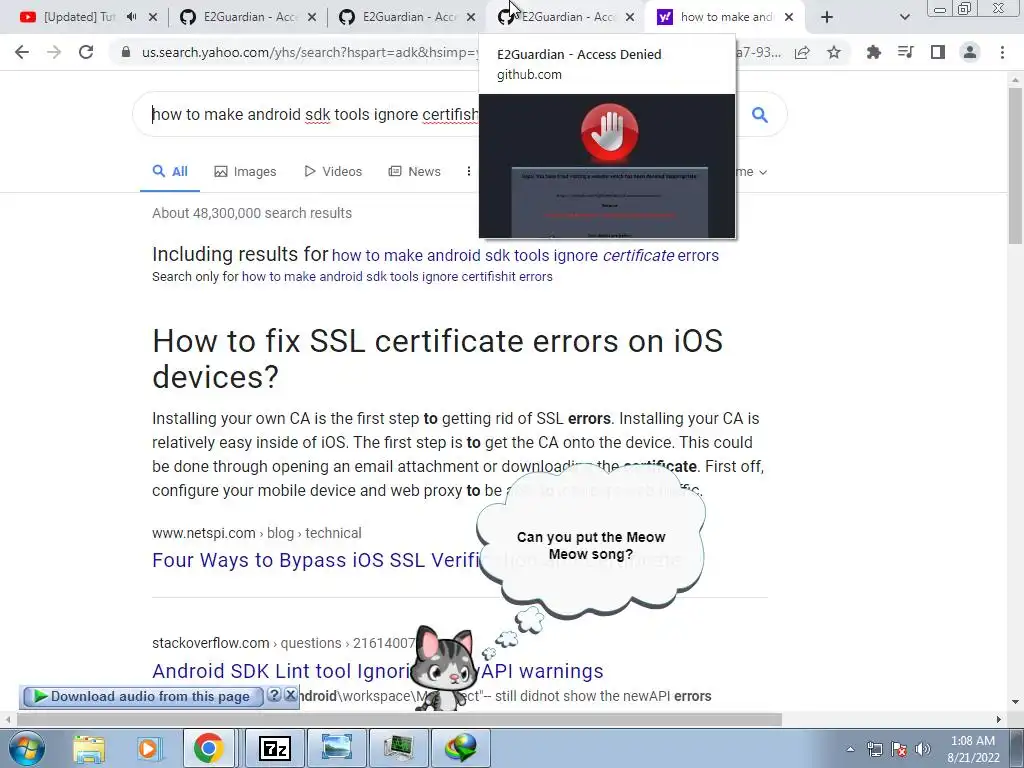Click the network tray icon
The width and height of the screenshot is (1024, 768).
pos(874,749)
